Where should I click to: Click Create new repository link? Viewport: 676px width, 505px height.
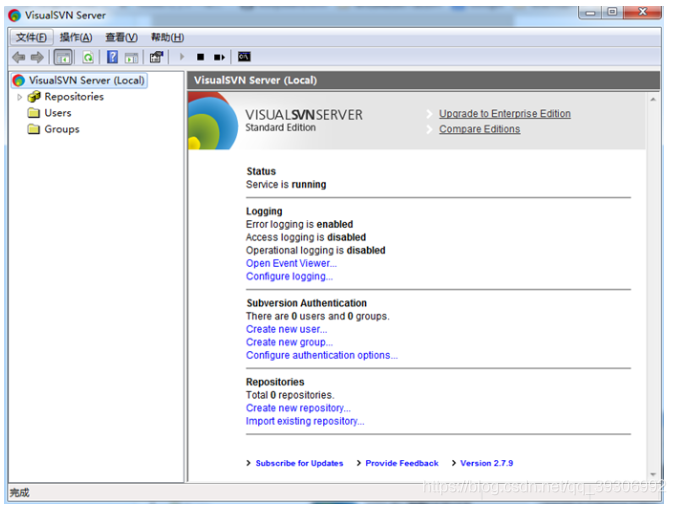(x=298, y=408)
